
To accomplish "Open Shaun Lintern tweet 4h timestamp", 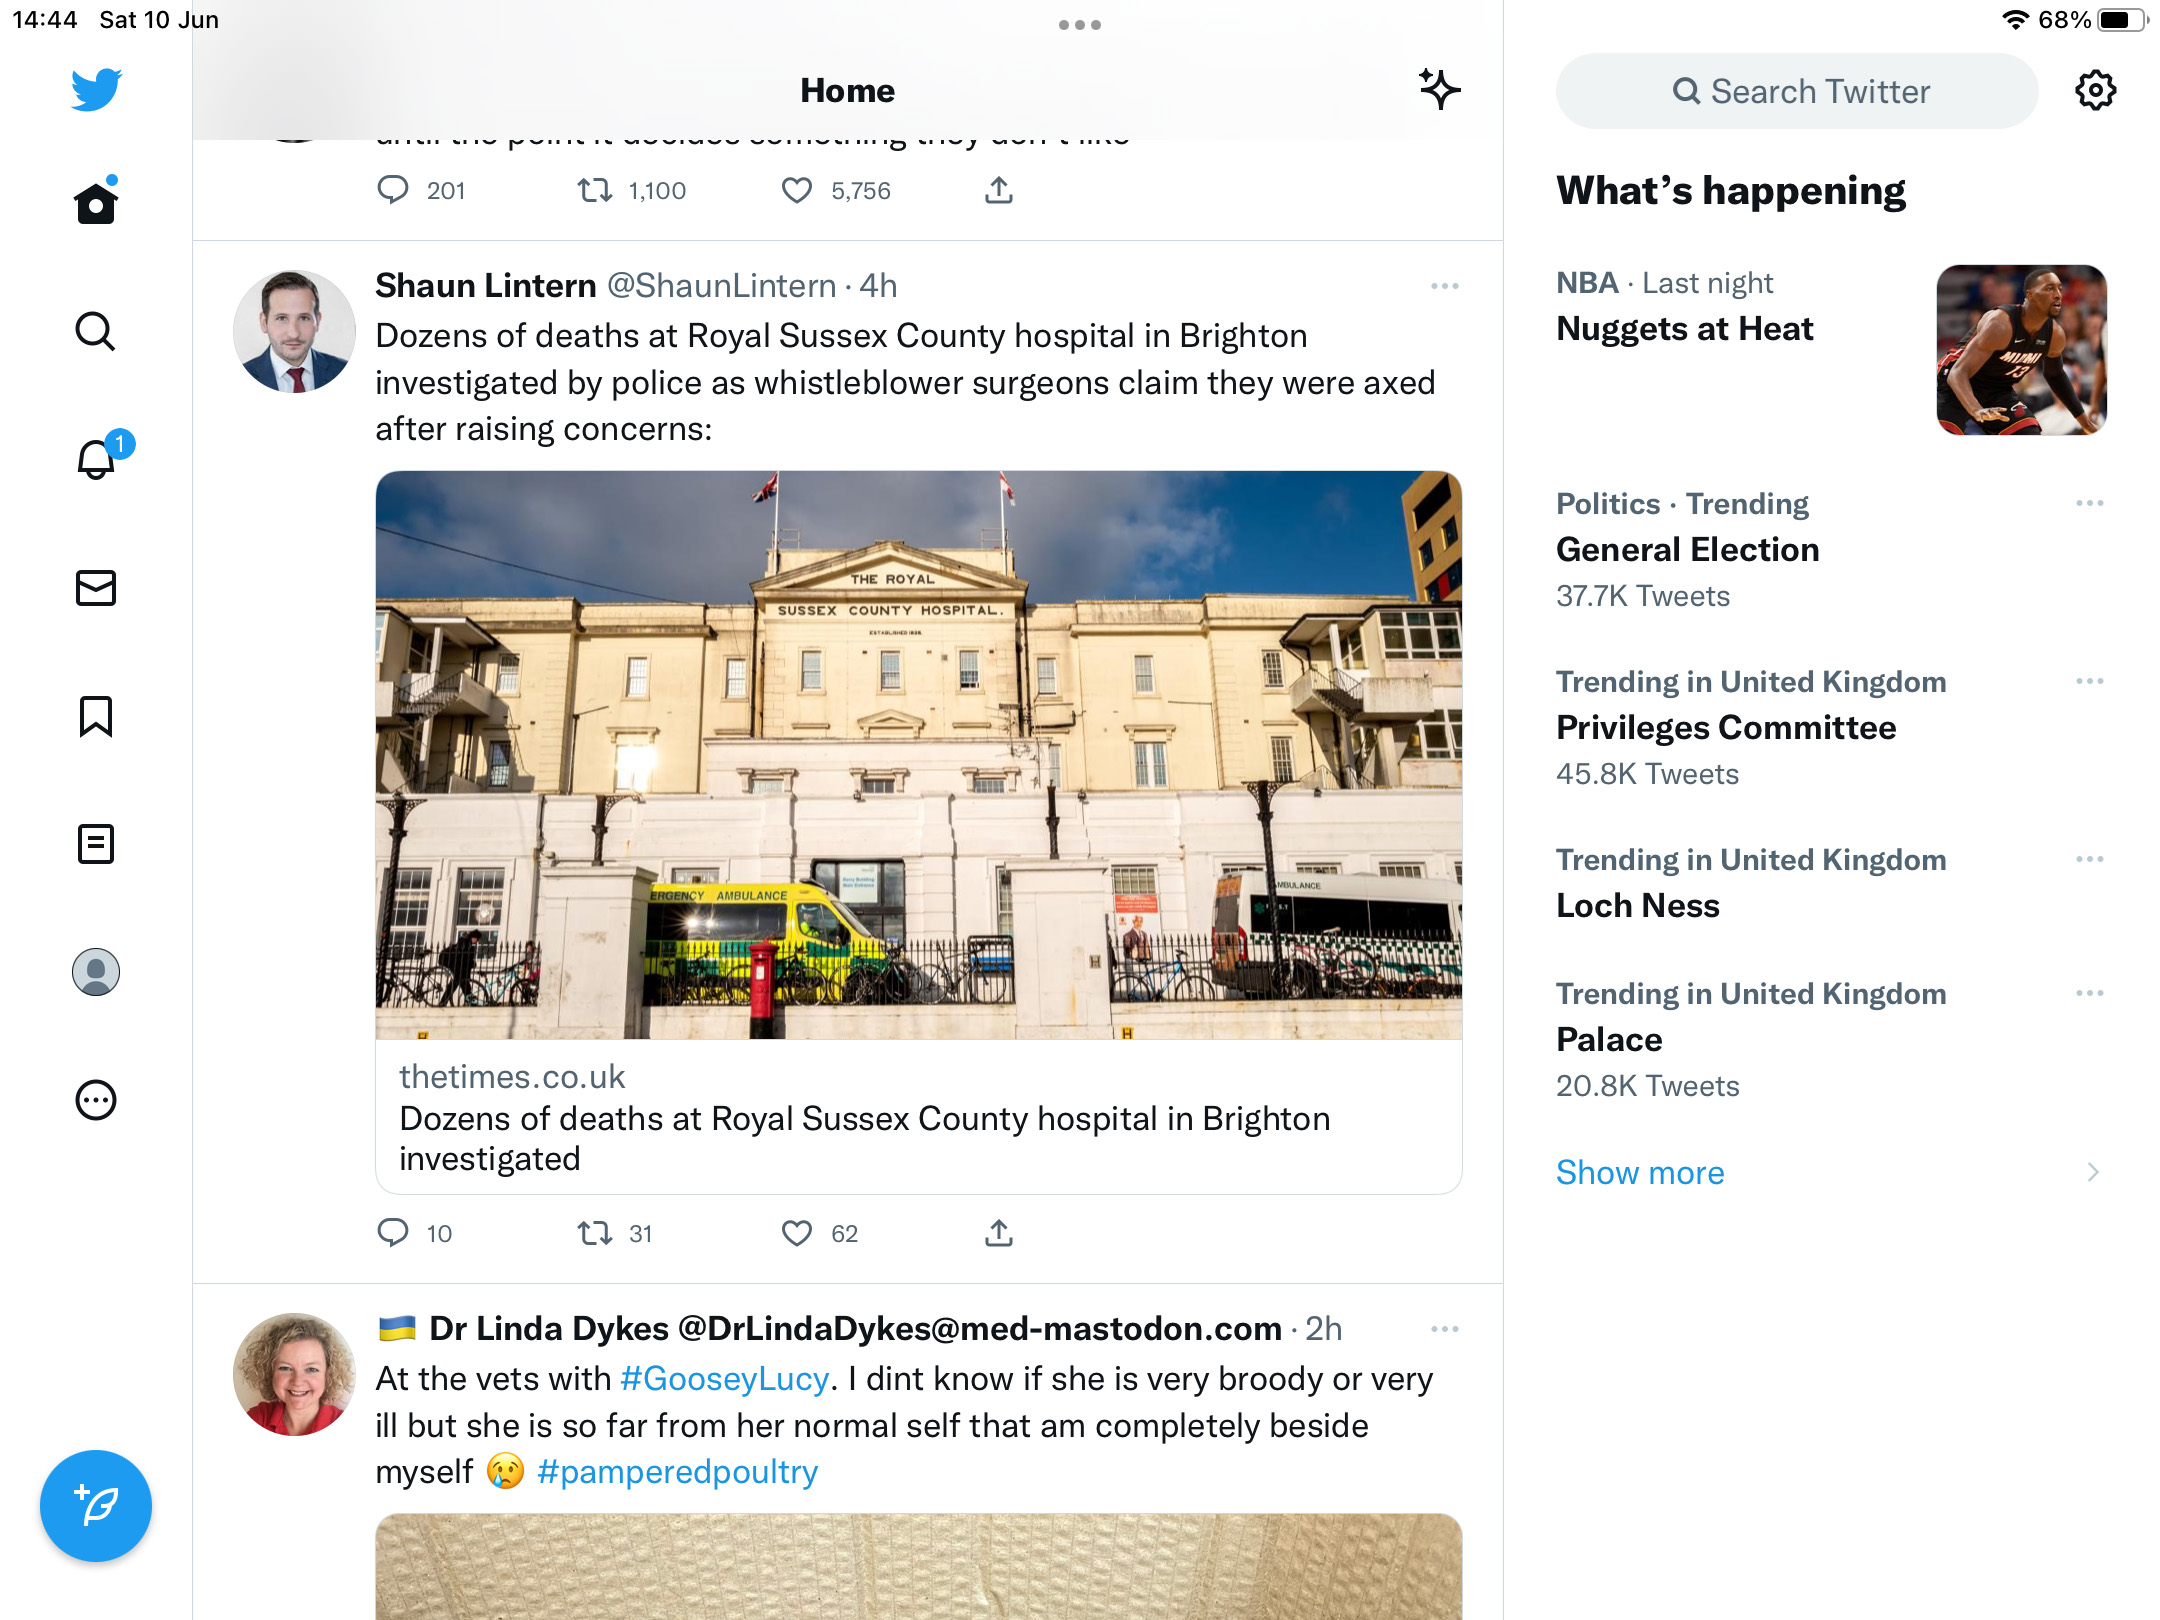I will pyautogui.click(x=878, y=286).
